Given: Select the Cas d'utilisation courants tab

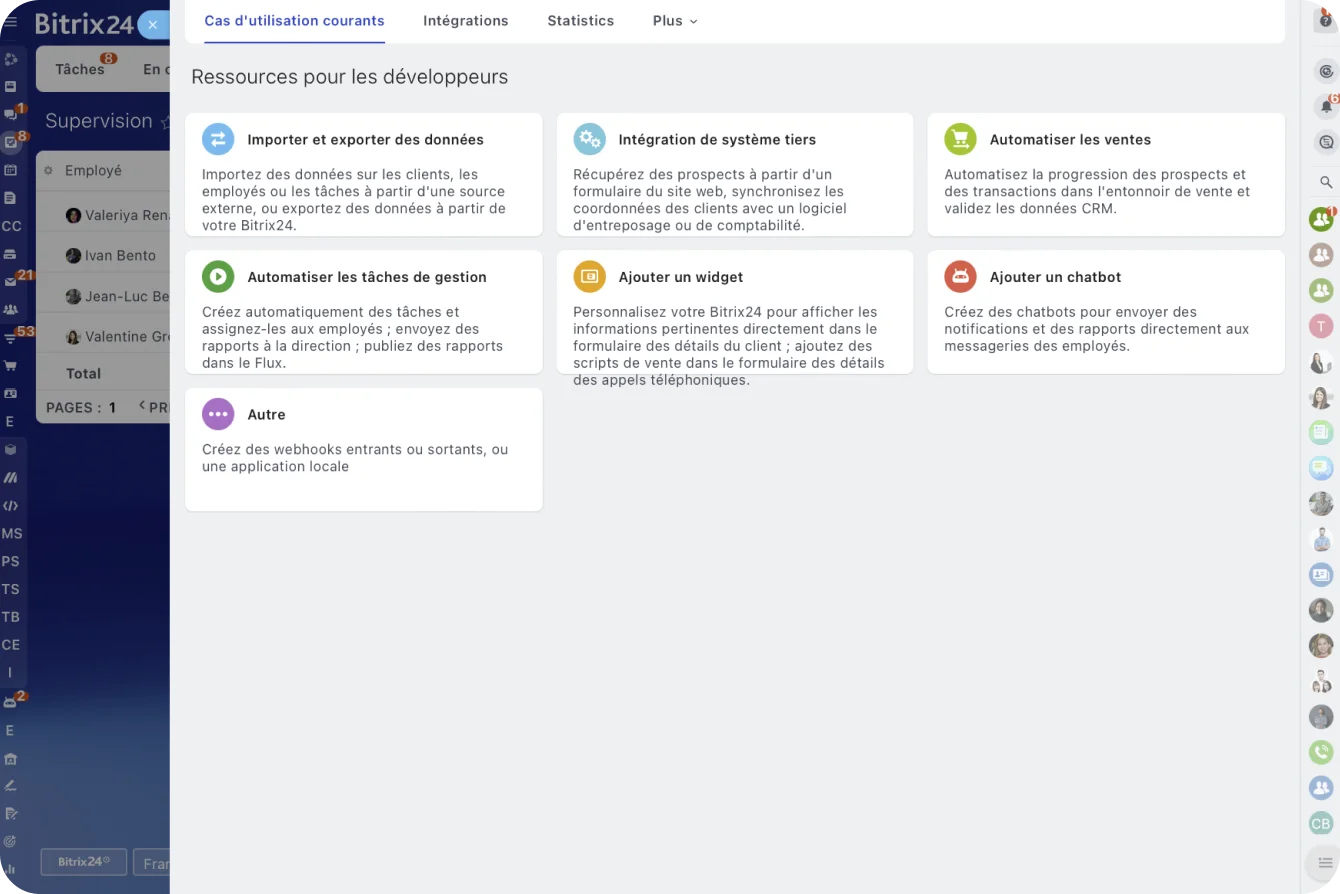Looking at the screenshot, I should pyautogui.click(x=294, y=20).
